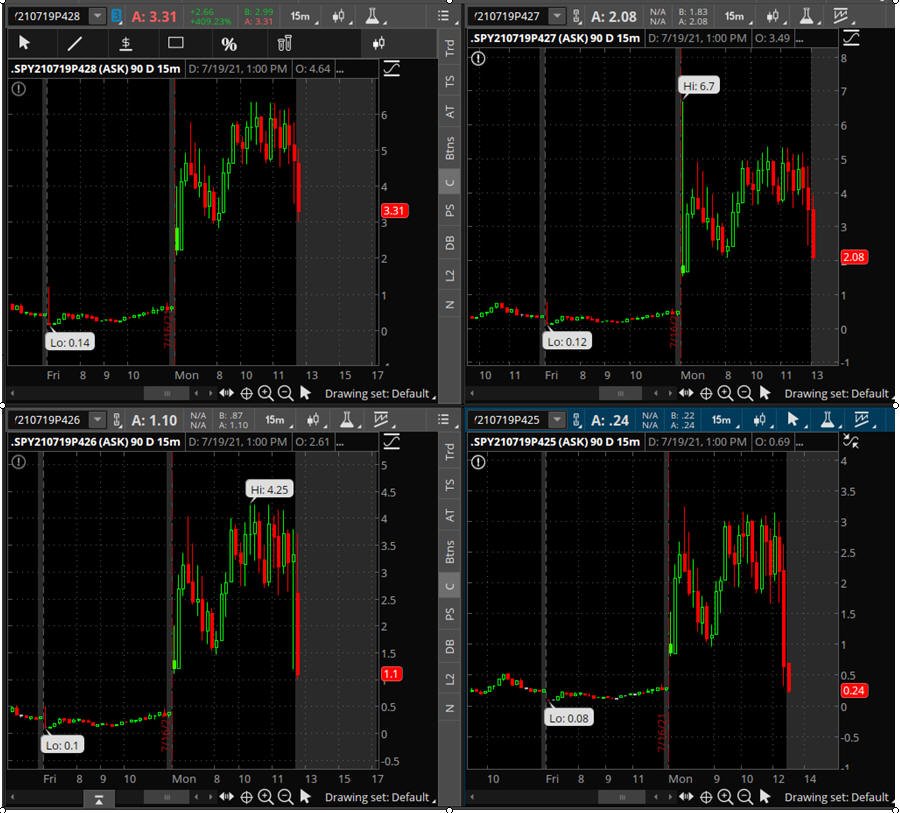Viewport: 900px width, 813px height.
Task: Open Drawing set: Default under P425 chart
Action: coord(838,797)
